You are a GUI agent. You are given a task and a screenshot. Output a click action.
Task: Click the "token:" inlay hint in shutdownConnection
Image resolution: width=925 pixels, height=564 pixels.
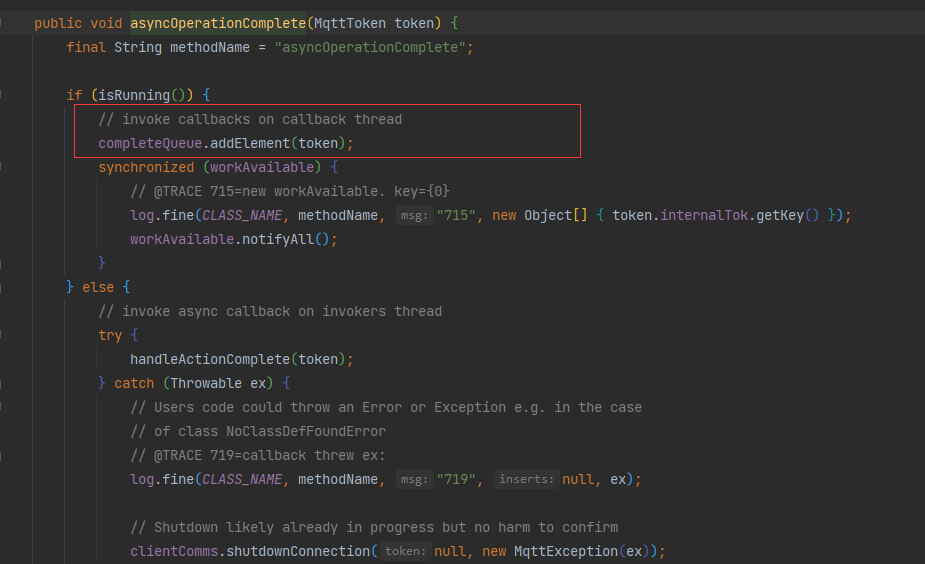[405, 552]
